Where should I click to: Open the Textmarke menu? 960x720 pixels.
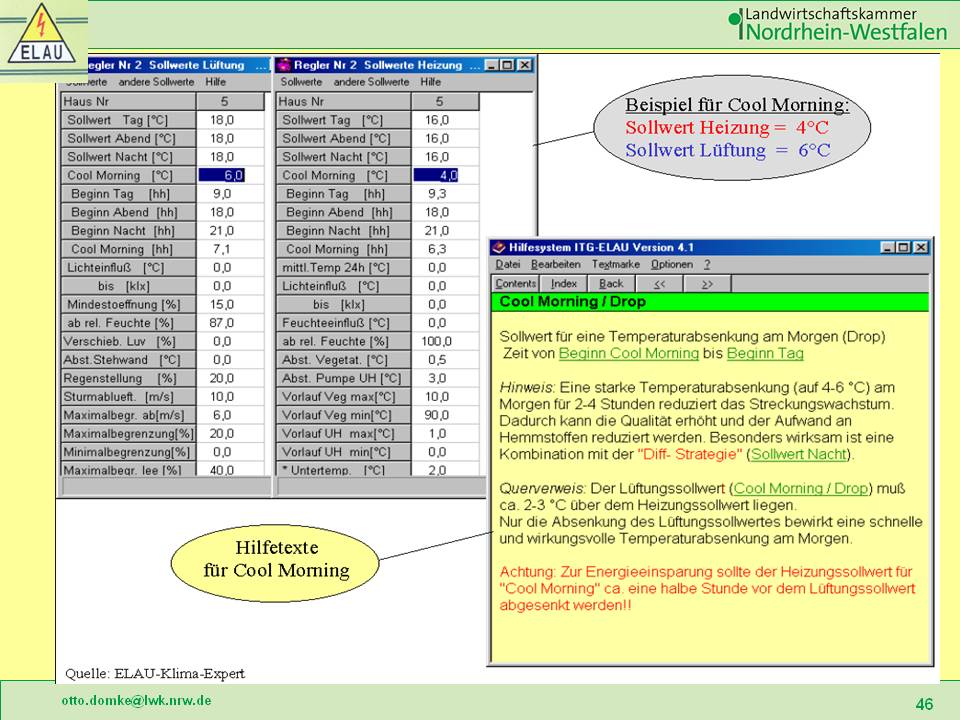coord(615,265)
